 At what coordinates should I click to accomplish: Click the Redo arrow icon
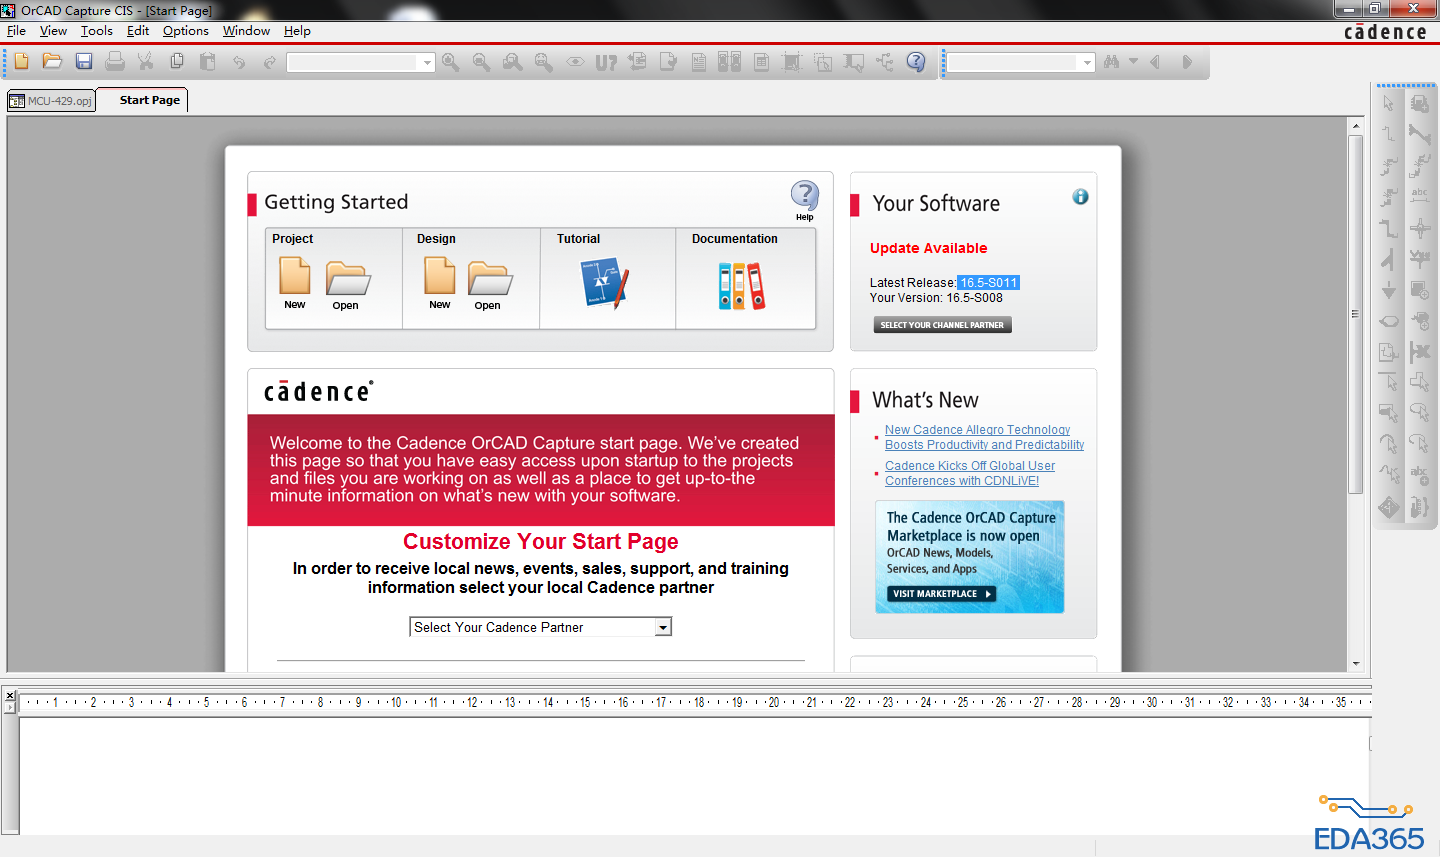[270, 62]
